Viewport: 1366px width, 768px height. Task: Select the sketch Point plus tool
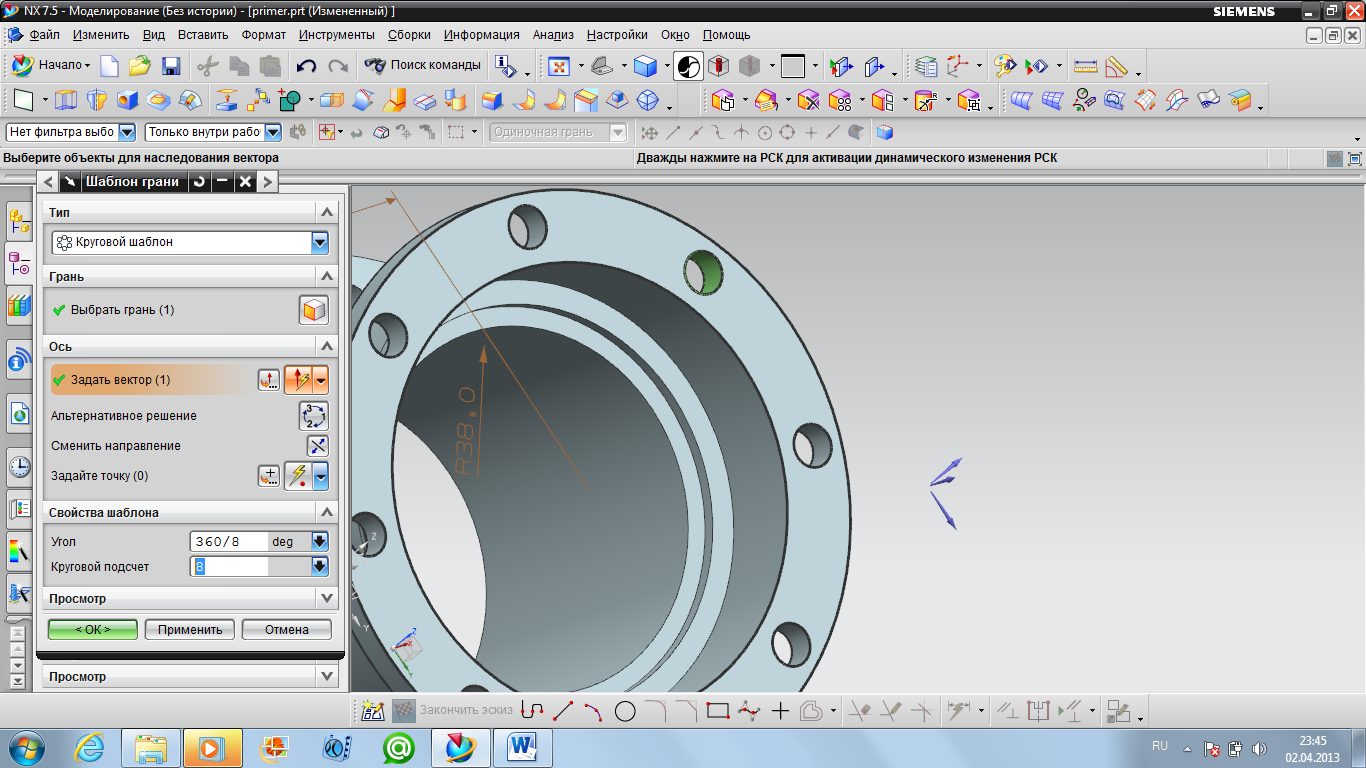point(780,711)
